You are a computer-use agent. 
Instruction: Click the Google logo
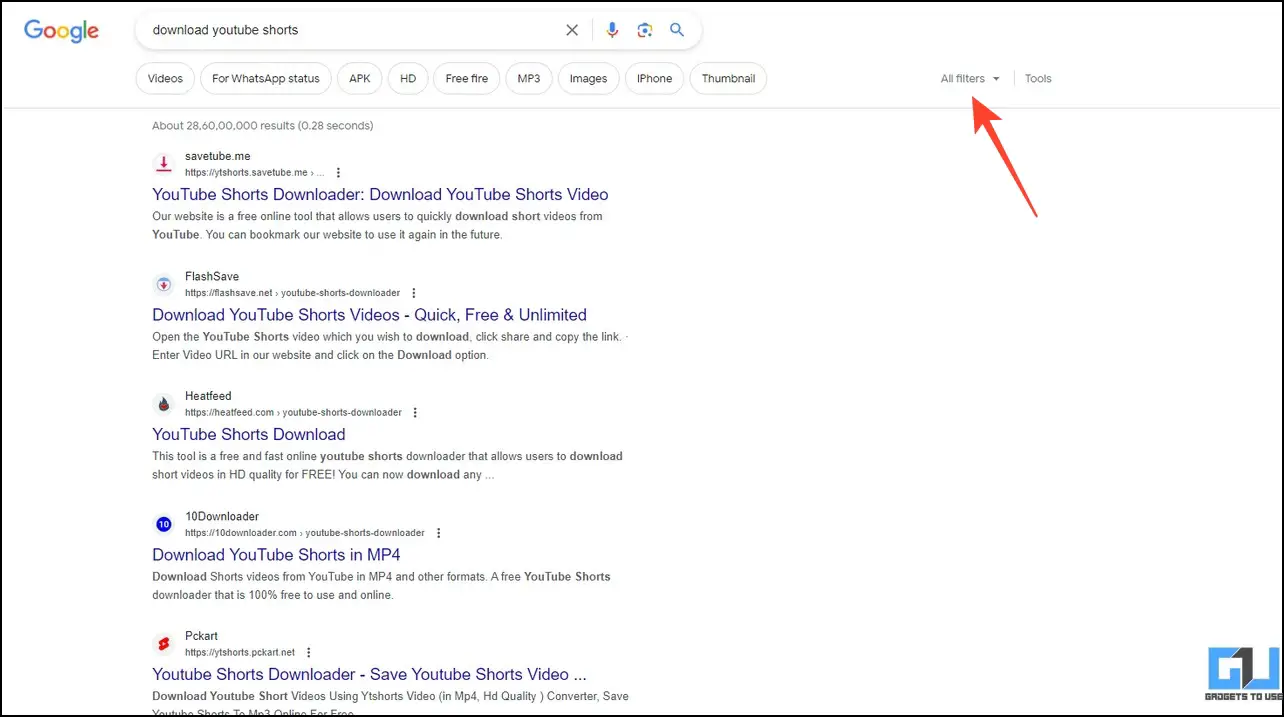(61, 30)
